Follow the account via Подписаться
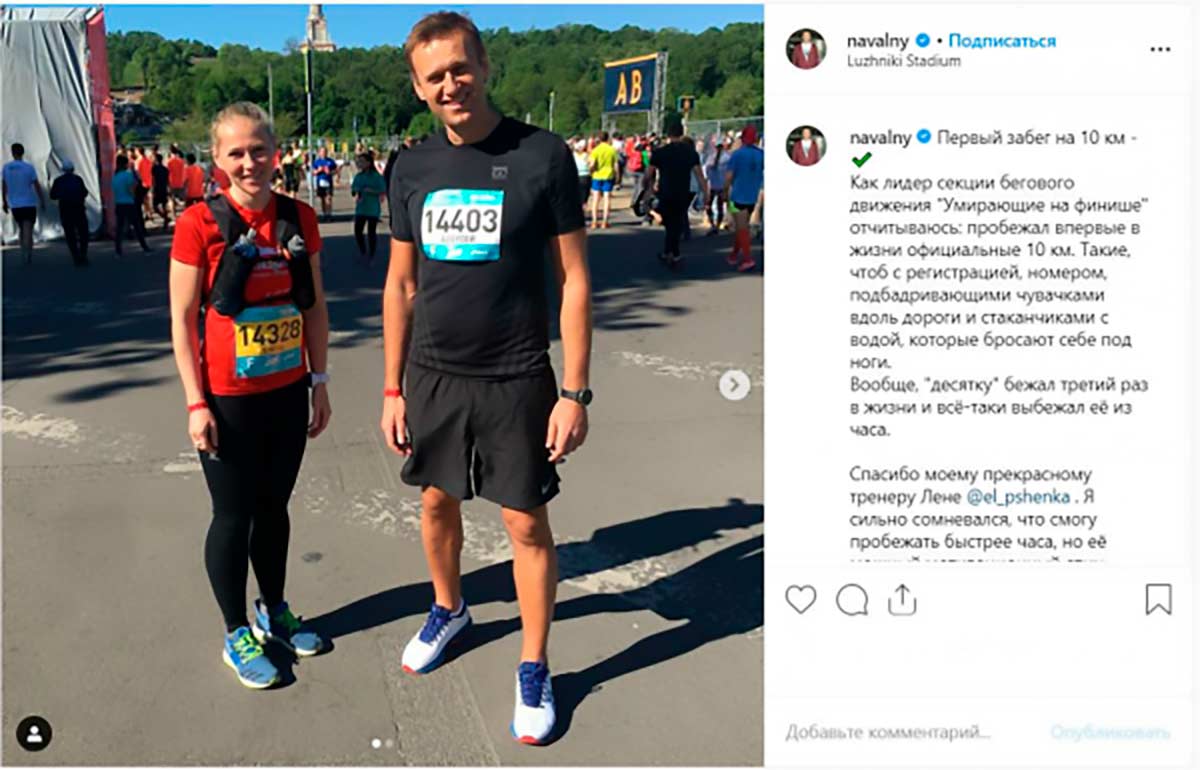This screenshot has width=1200, height=770. (1002, 41)
